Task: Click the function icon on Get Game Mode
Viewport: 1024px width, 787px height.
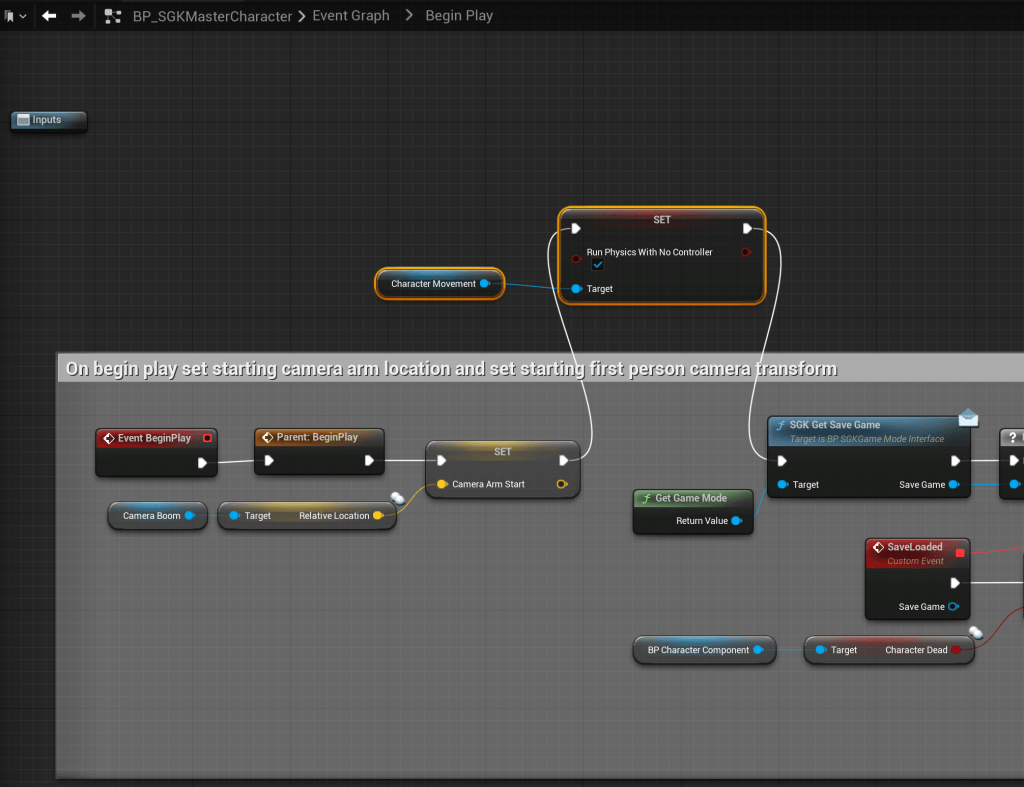Action: coord(645,498)
